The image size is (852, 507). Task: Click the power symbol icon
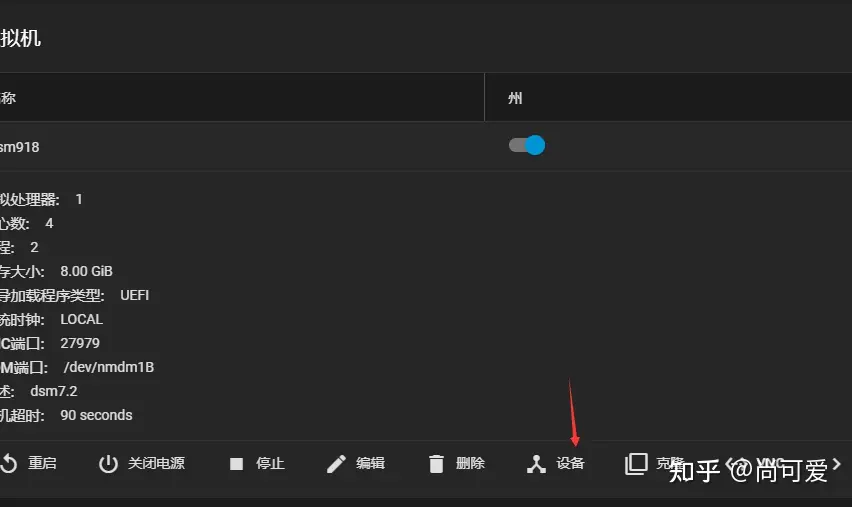pos(108,464)
